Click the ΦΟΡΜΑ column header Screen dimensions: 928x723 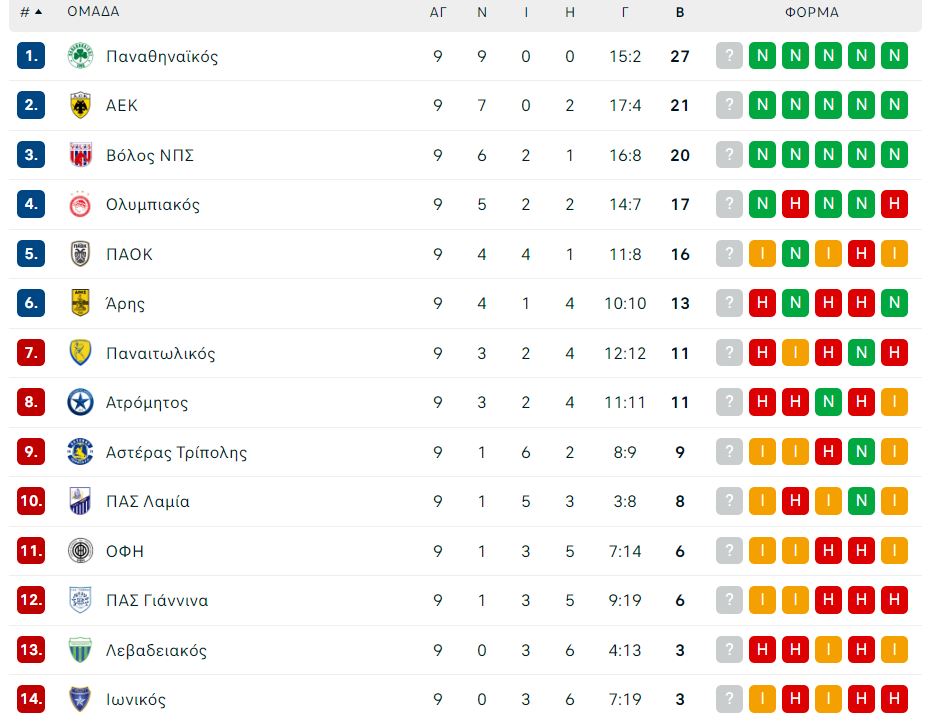pyautogui.click(x=811, y=12)
